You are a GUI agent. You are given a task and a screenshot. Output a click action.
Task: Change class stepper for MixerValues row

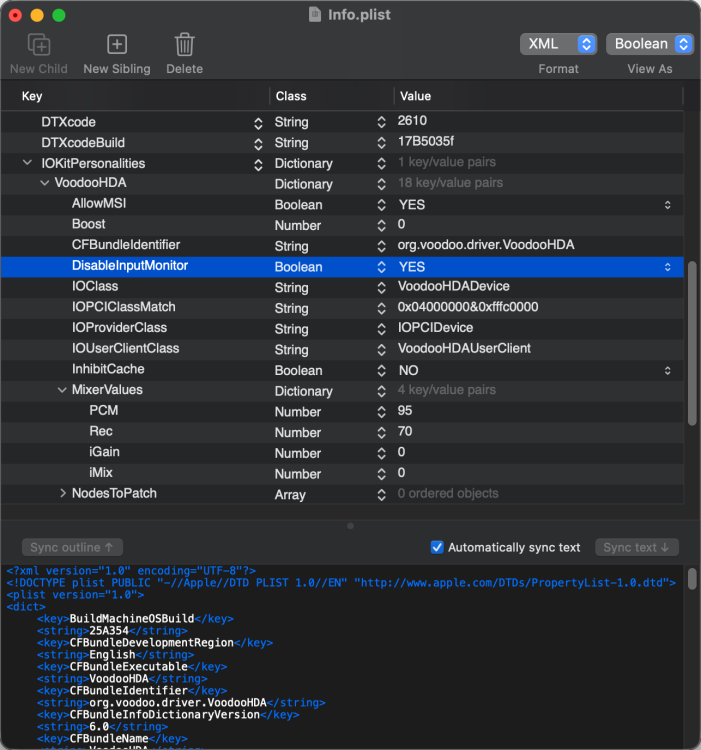coord(381,391)
